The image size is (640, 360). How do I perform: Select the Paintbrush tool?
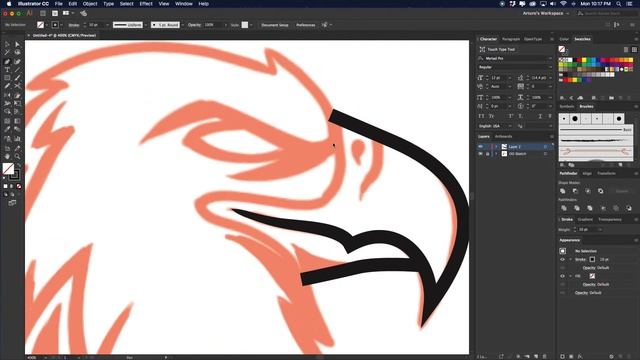pos(17,78)
